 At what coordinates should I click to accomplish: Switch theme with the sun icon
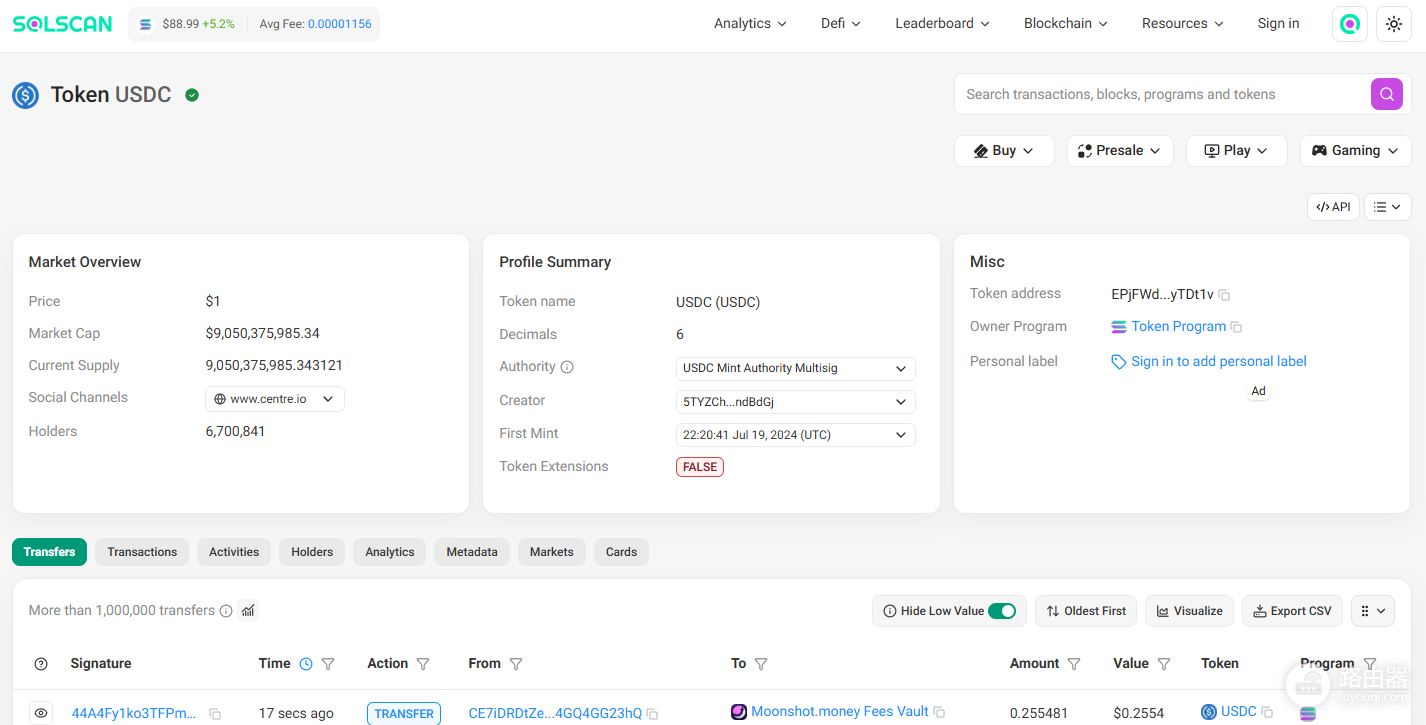1394,24
